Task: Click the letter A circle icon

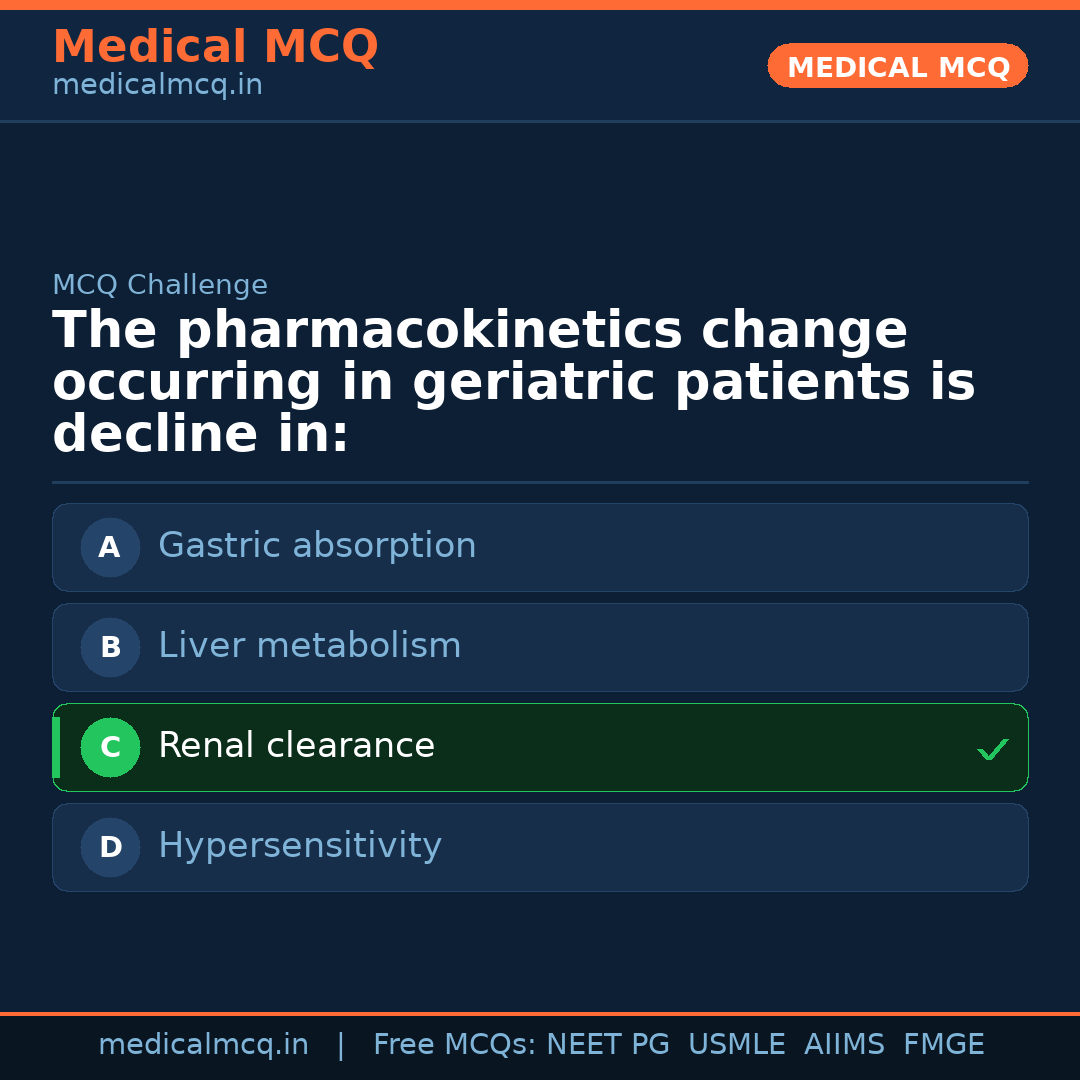Action: pyautogui.click(x=110, y=547)
